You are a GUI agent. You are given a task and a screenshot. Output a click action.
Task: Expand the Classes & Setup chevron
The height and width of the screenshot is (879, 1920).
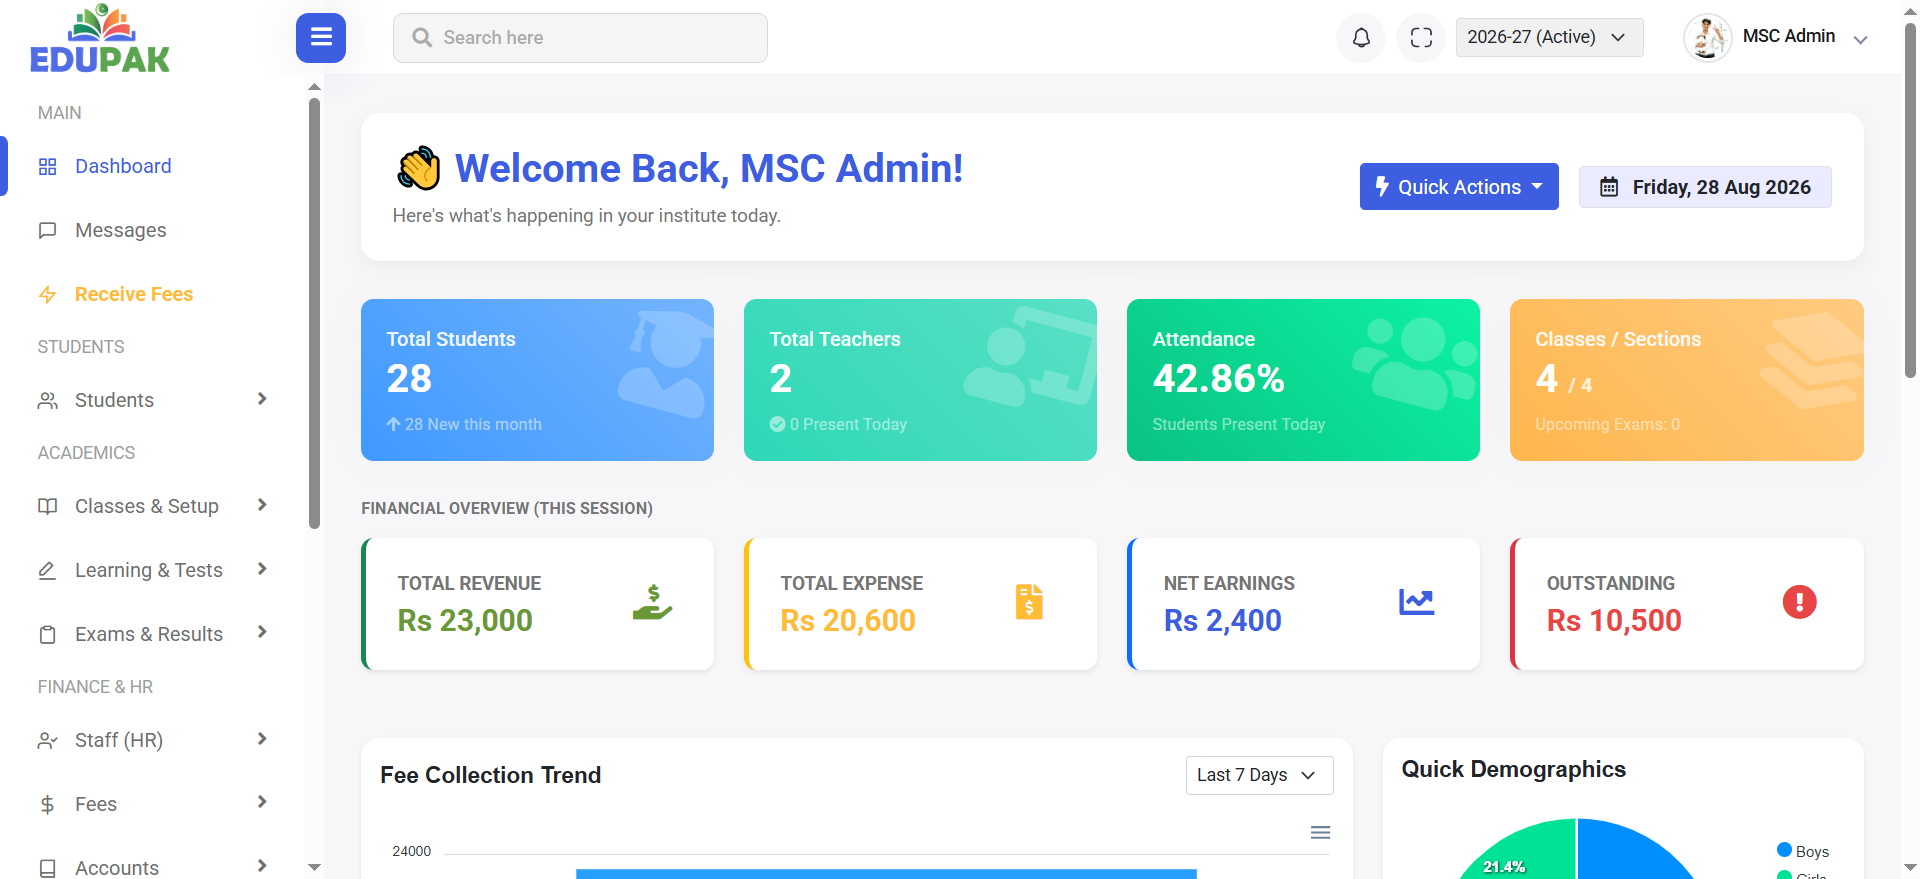(x=262, y=505)
